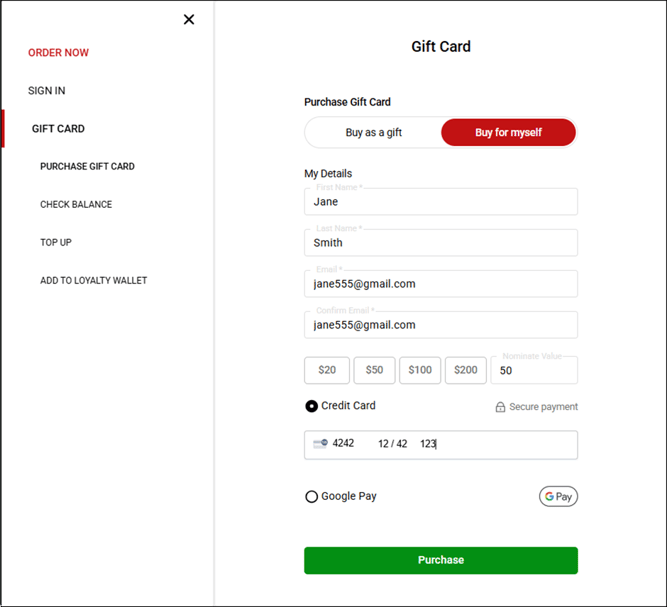Click the First Name field
Screen dimensions: 667x607
click(440, 202)
